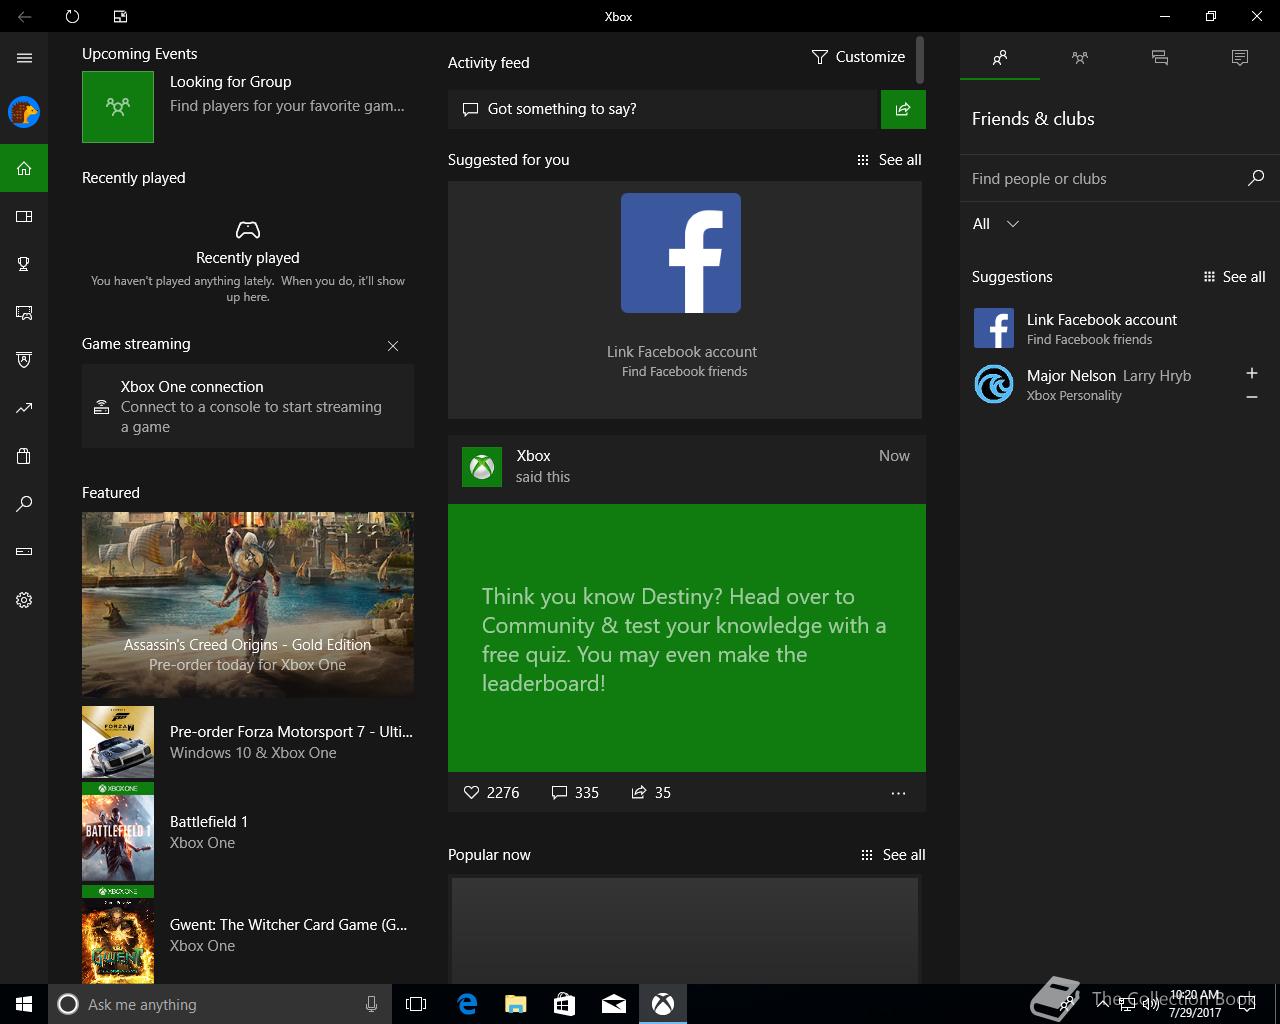Go to Home in the sidebar
Screen dimensions: 1280x1024
click(24, 168)
